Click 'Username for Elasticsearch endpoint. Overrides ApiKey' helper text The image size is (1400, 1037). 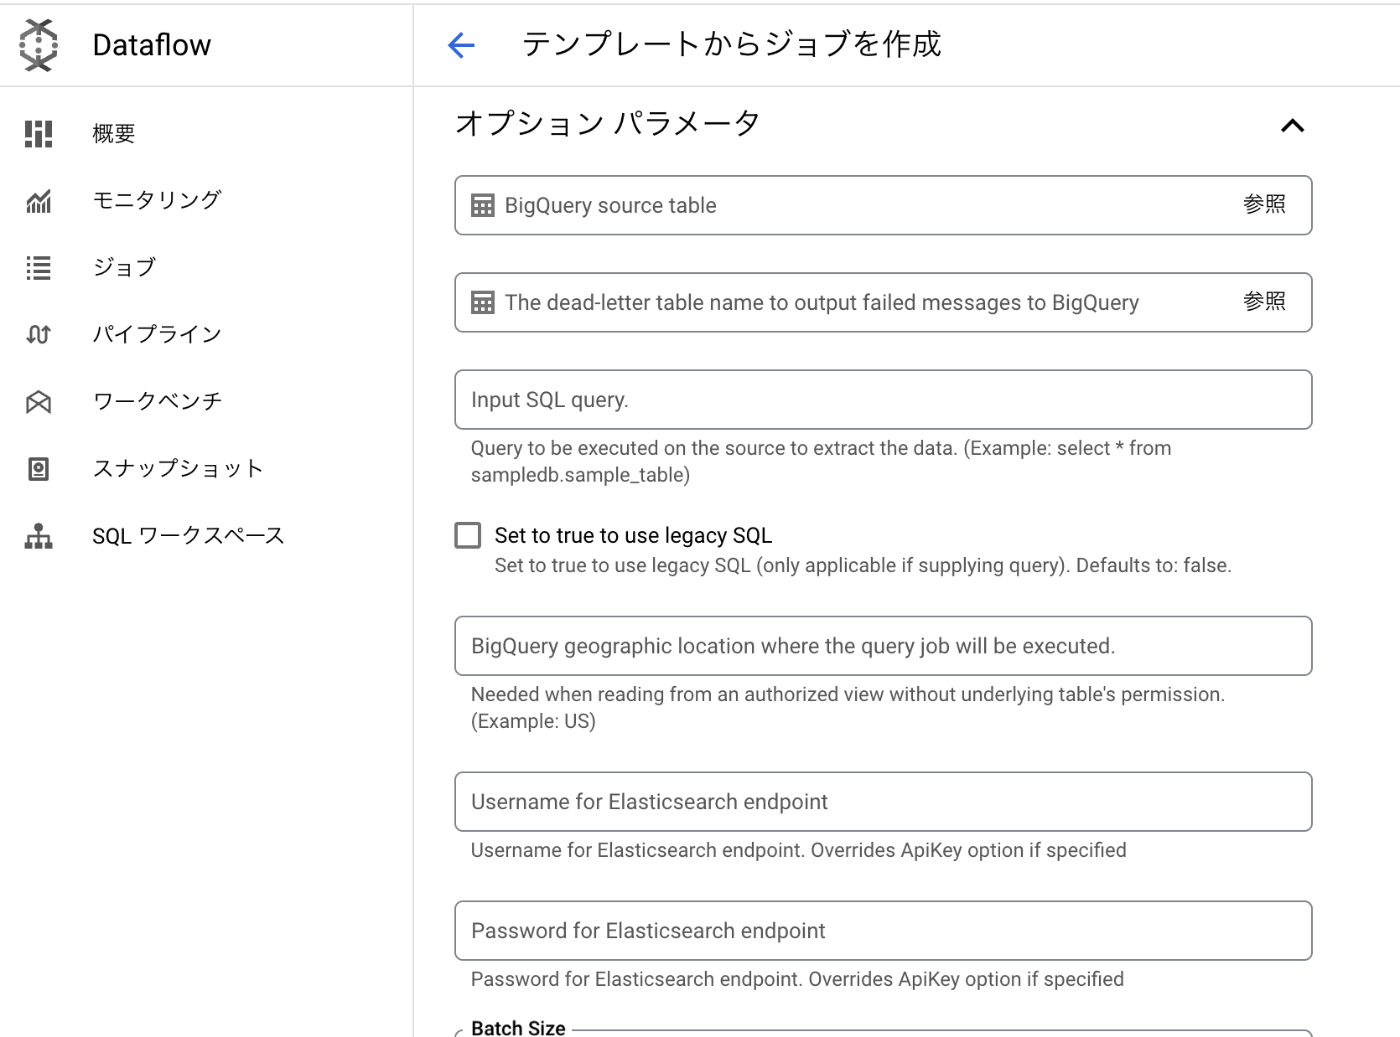point(798,851)
